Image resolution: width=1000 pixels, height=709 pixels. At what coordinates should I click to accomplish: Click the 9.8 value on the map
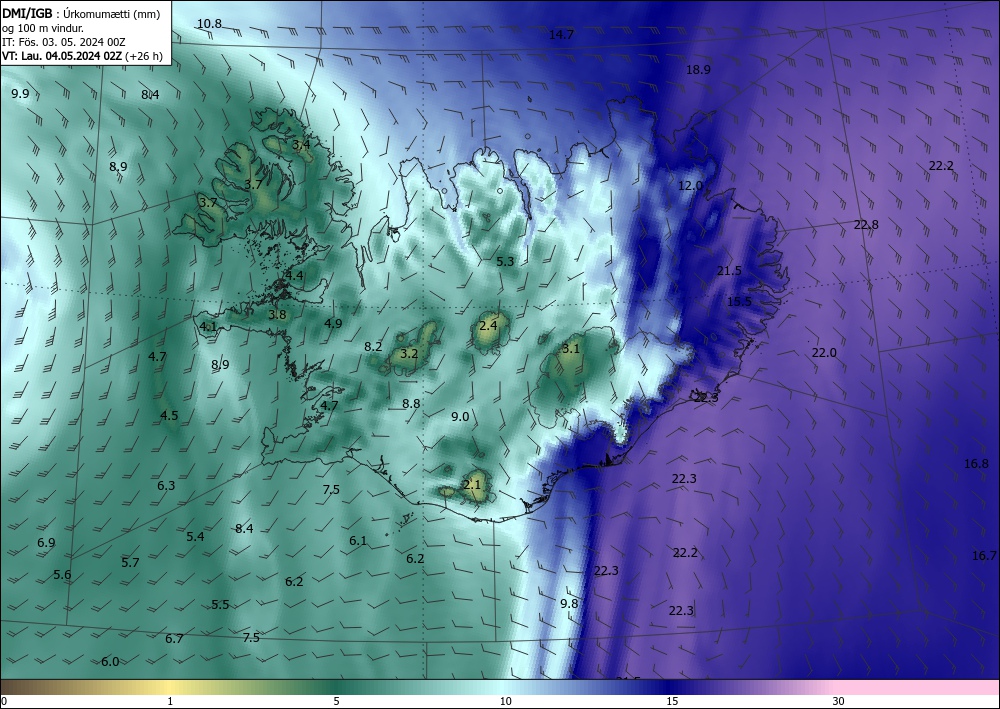pos(569,603)
